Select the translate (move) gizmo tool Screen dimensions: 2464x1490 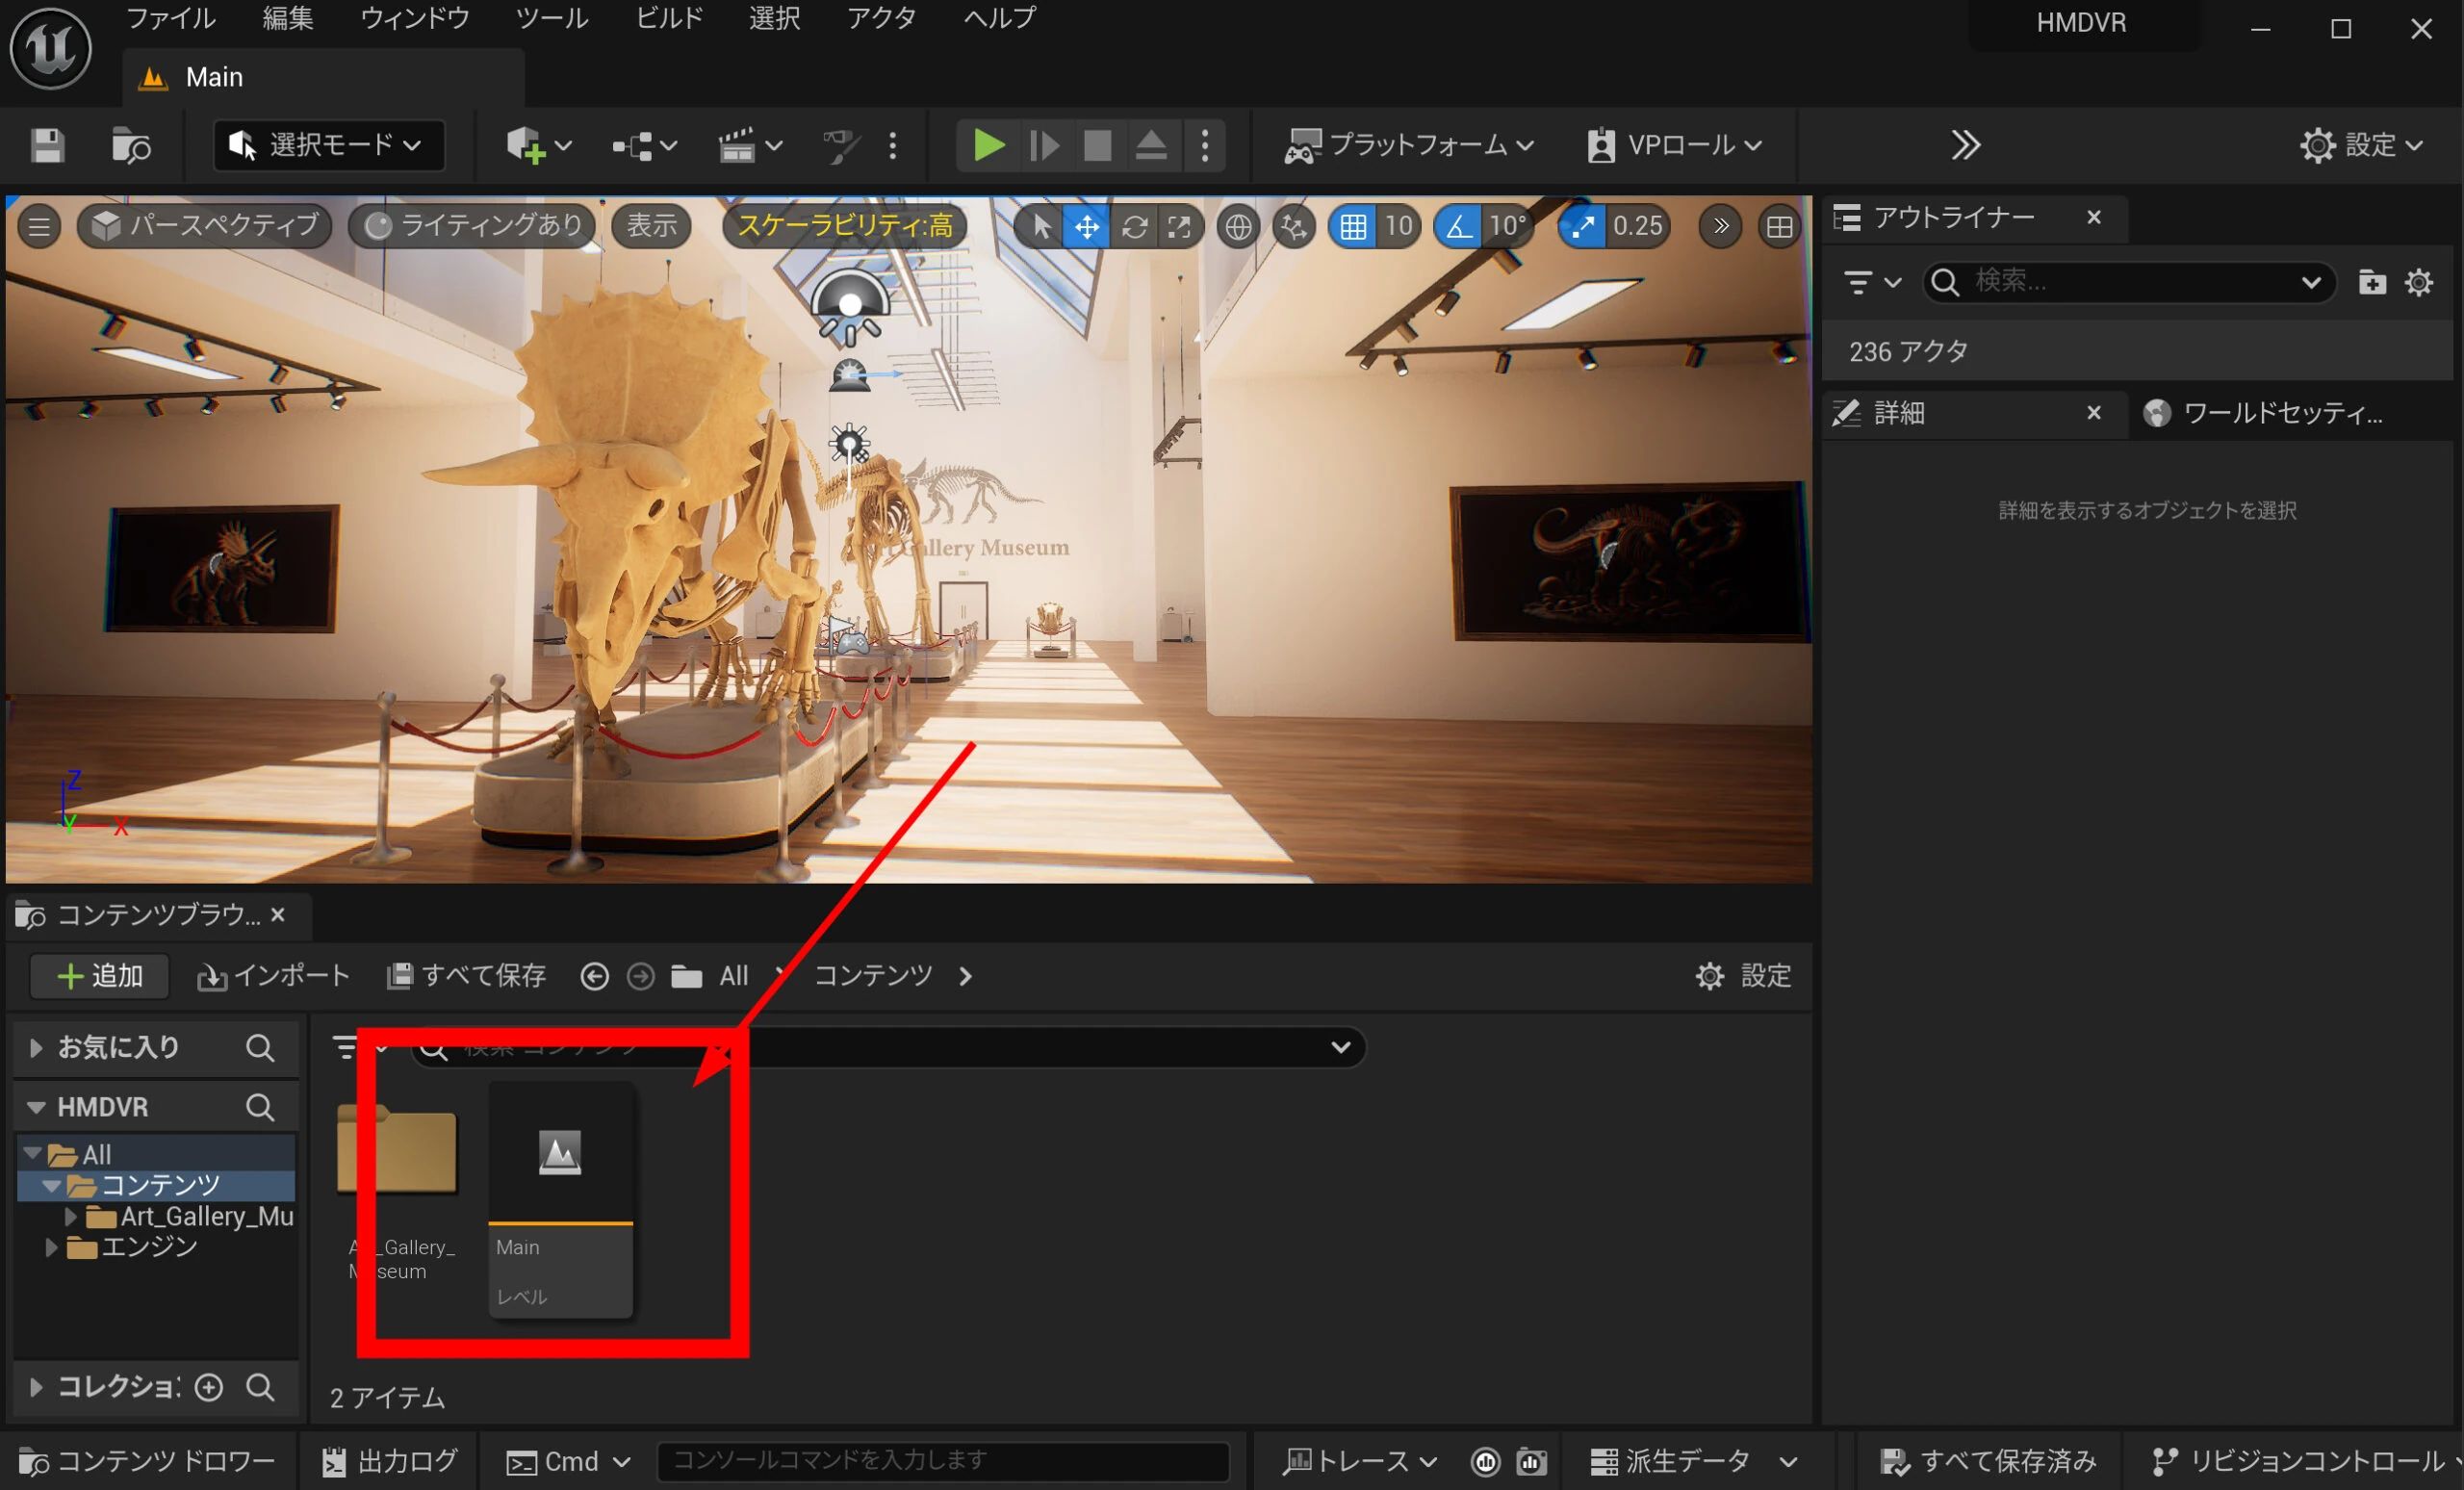point(1087,227)
